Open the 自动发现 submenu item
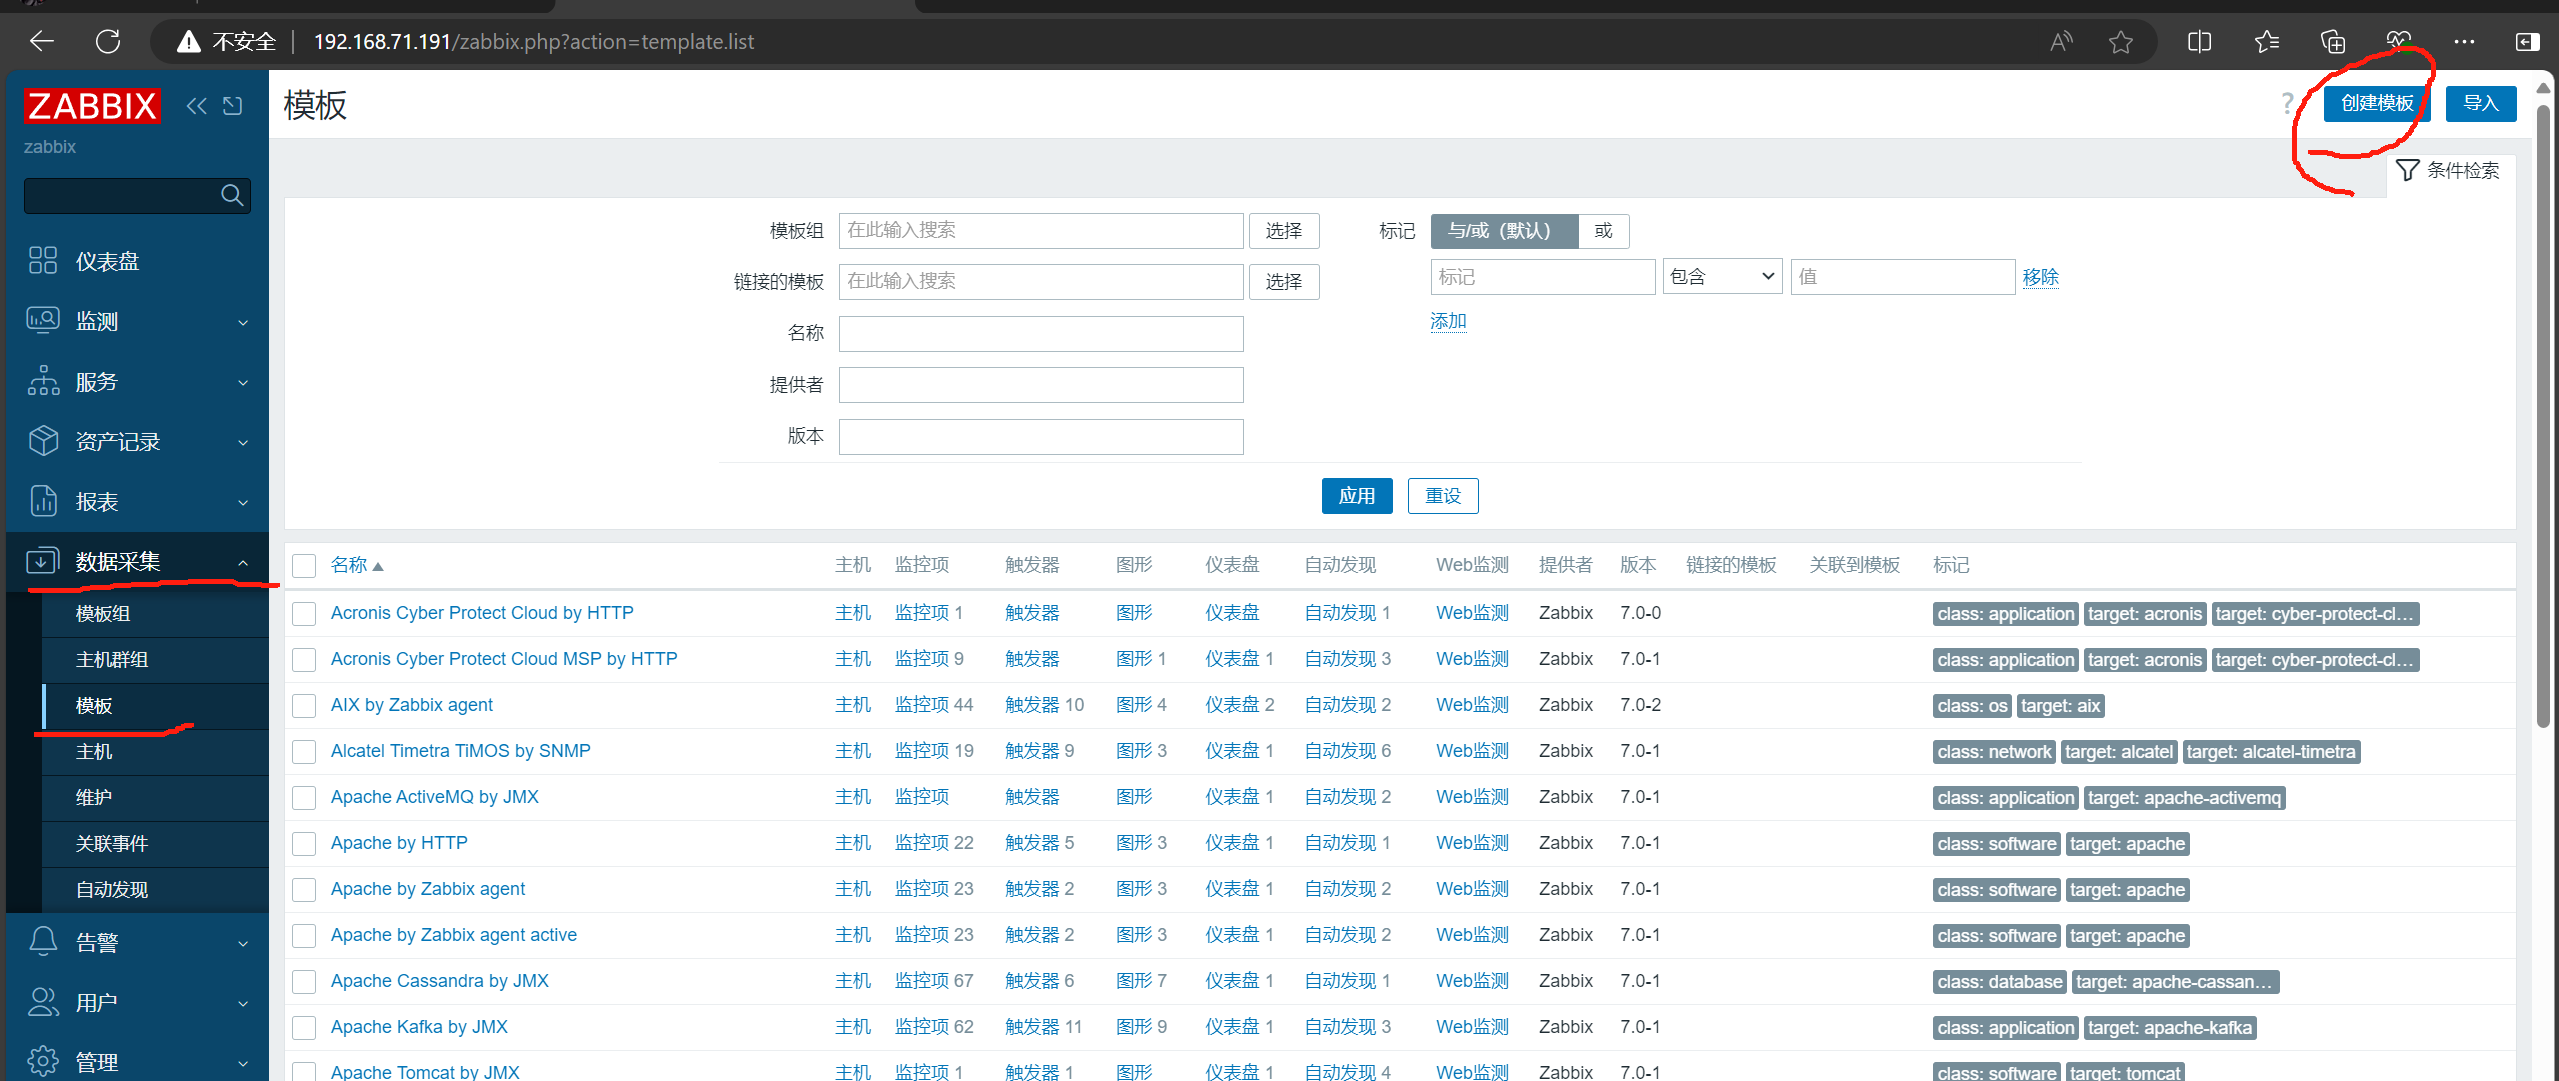 click(156, 889)
